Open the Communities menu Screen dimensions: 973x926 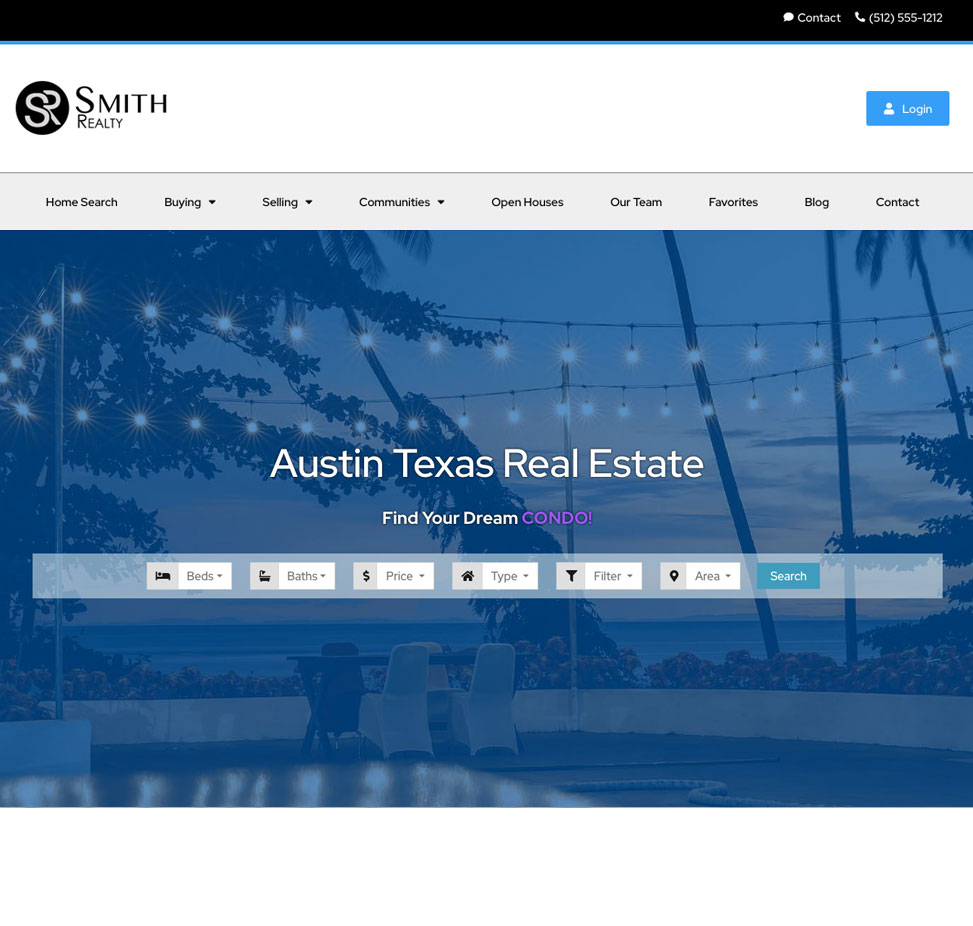point(401,201)
